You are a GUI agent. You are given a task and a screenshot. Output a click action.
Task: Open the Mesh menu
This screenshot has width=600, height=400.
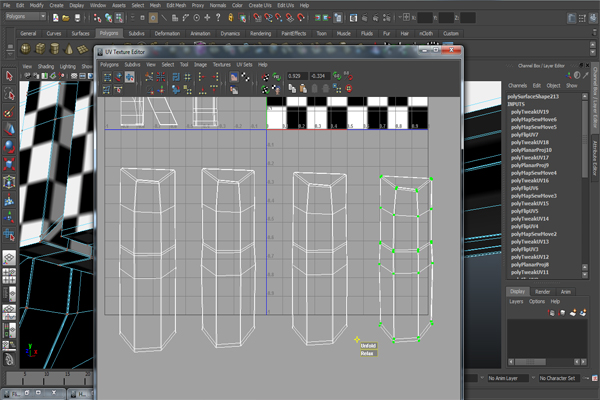[155, 5]
